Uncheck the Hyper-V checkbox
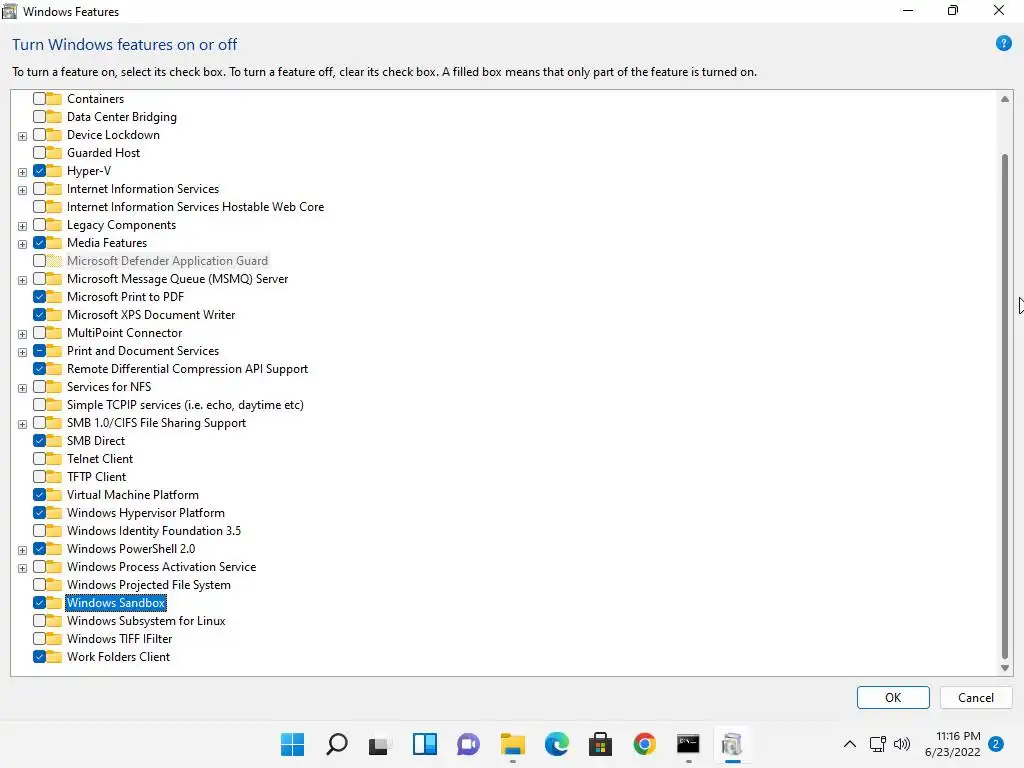Image resolution: width=1024 pixels, height=768 pixels. point(39,170)
